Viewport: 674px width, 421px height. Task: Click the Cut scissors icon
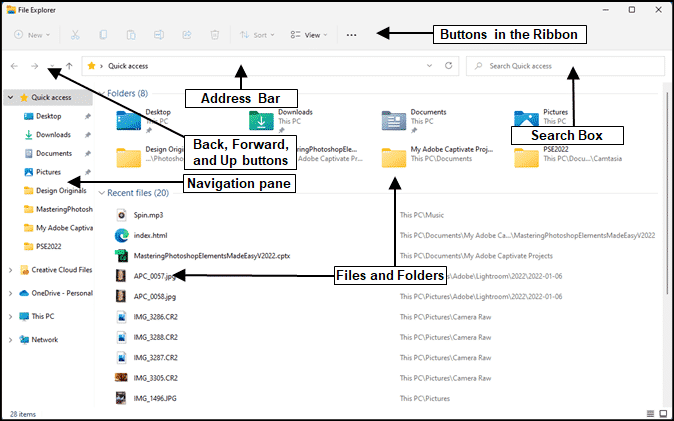click(75, 35)
